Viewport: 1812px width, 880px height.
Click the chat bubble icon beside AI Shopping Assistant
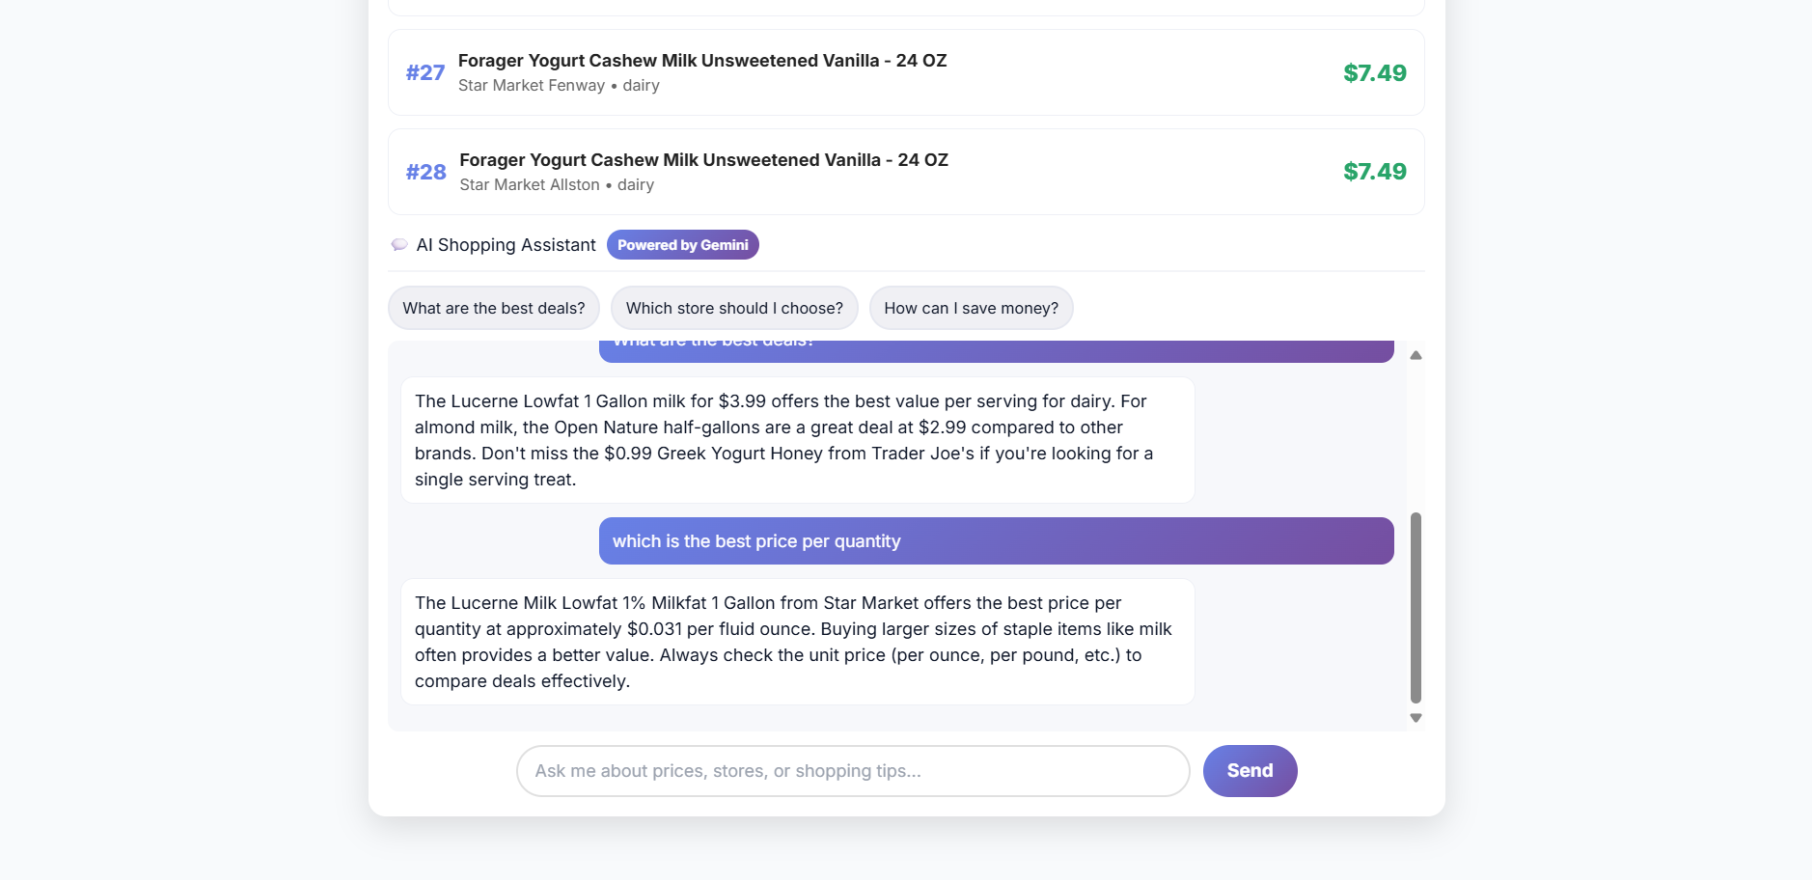399,245
